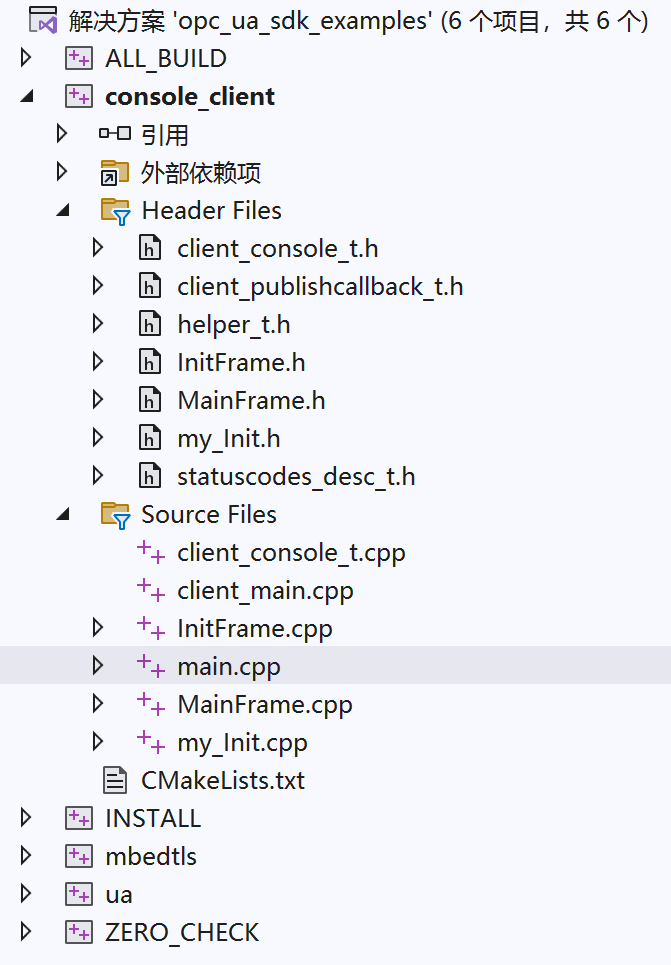Screen dimensions: 671x965
Task: Collapse the Header Files folder
Action: coord(63,210)
